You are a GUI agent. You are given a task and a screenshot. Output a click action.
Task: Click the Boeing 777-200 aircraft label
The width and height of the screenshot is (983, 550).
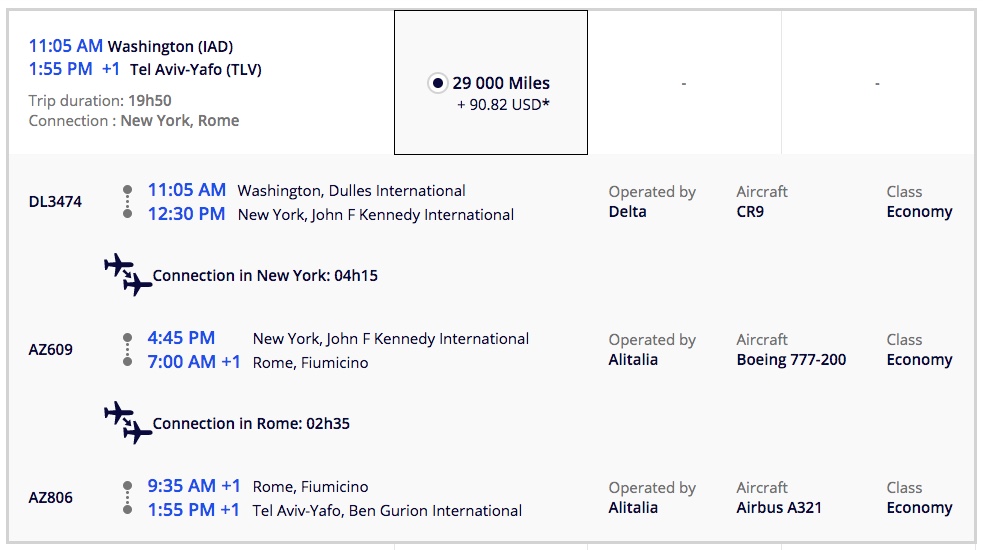coord(791,360)
